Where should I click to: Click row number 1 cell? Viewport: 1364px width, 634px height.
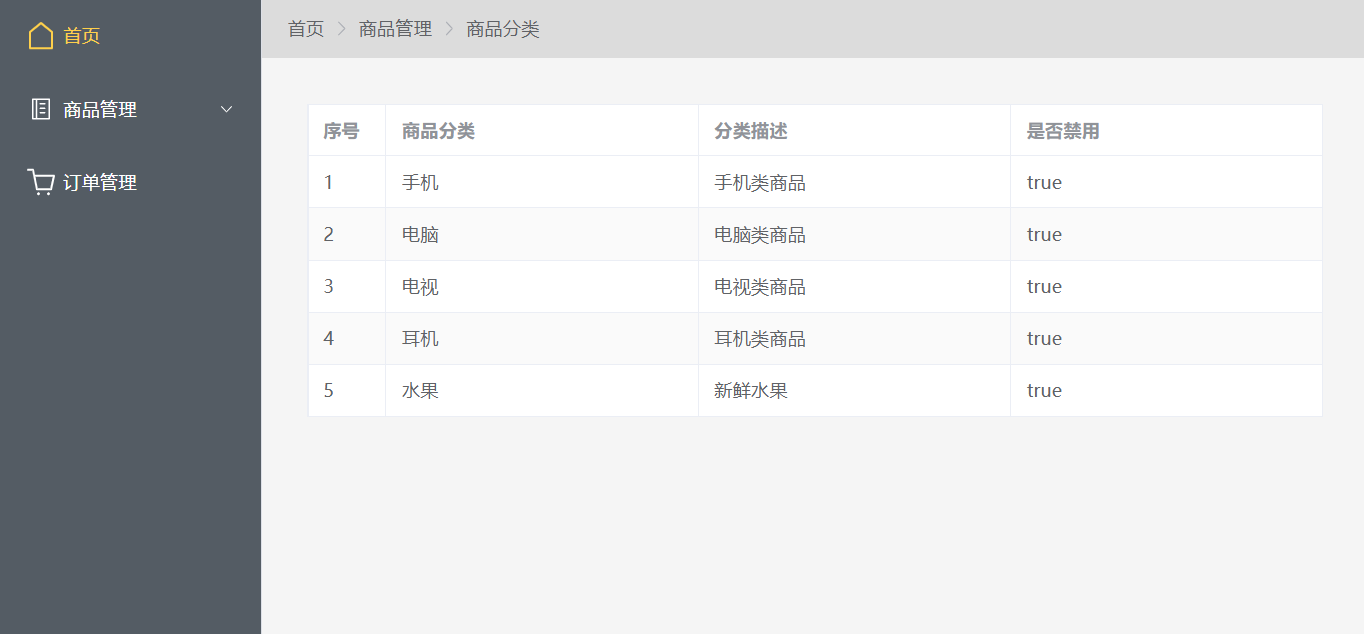coord(347,182)
